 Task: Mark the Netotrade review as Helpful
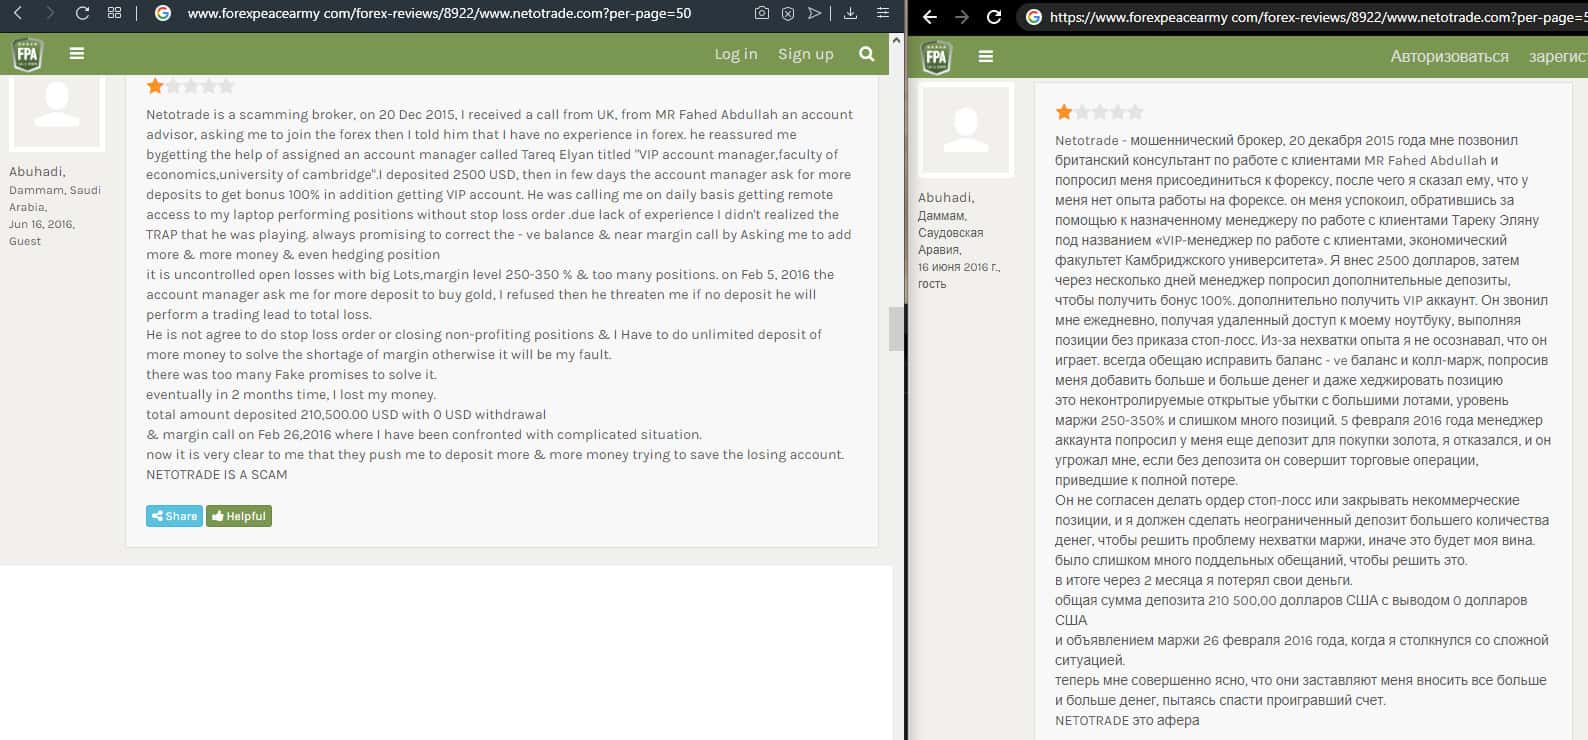coord(239,516)
